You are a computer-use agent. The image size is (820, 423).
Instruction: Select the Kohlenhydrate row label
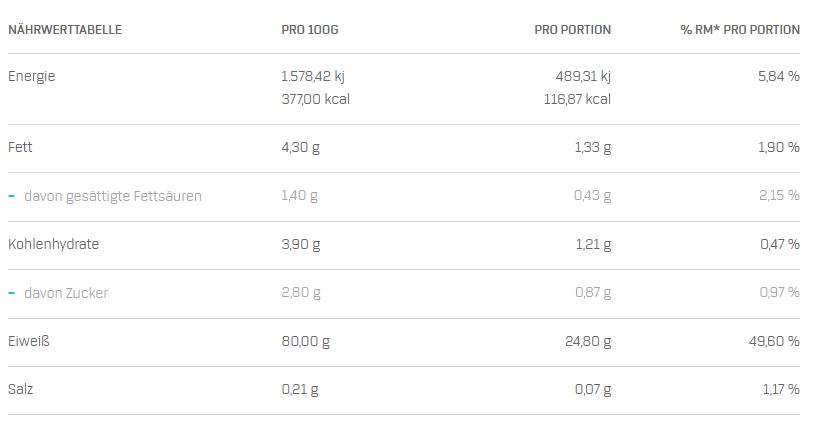pyautogui.click(x=54, y=244)
